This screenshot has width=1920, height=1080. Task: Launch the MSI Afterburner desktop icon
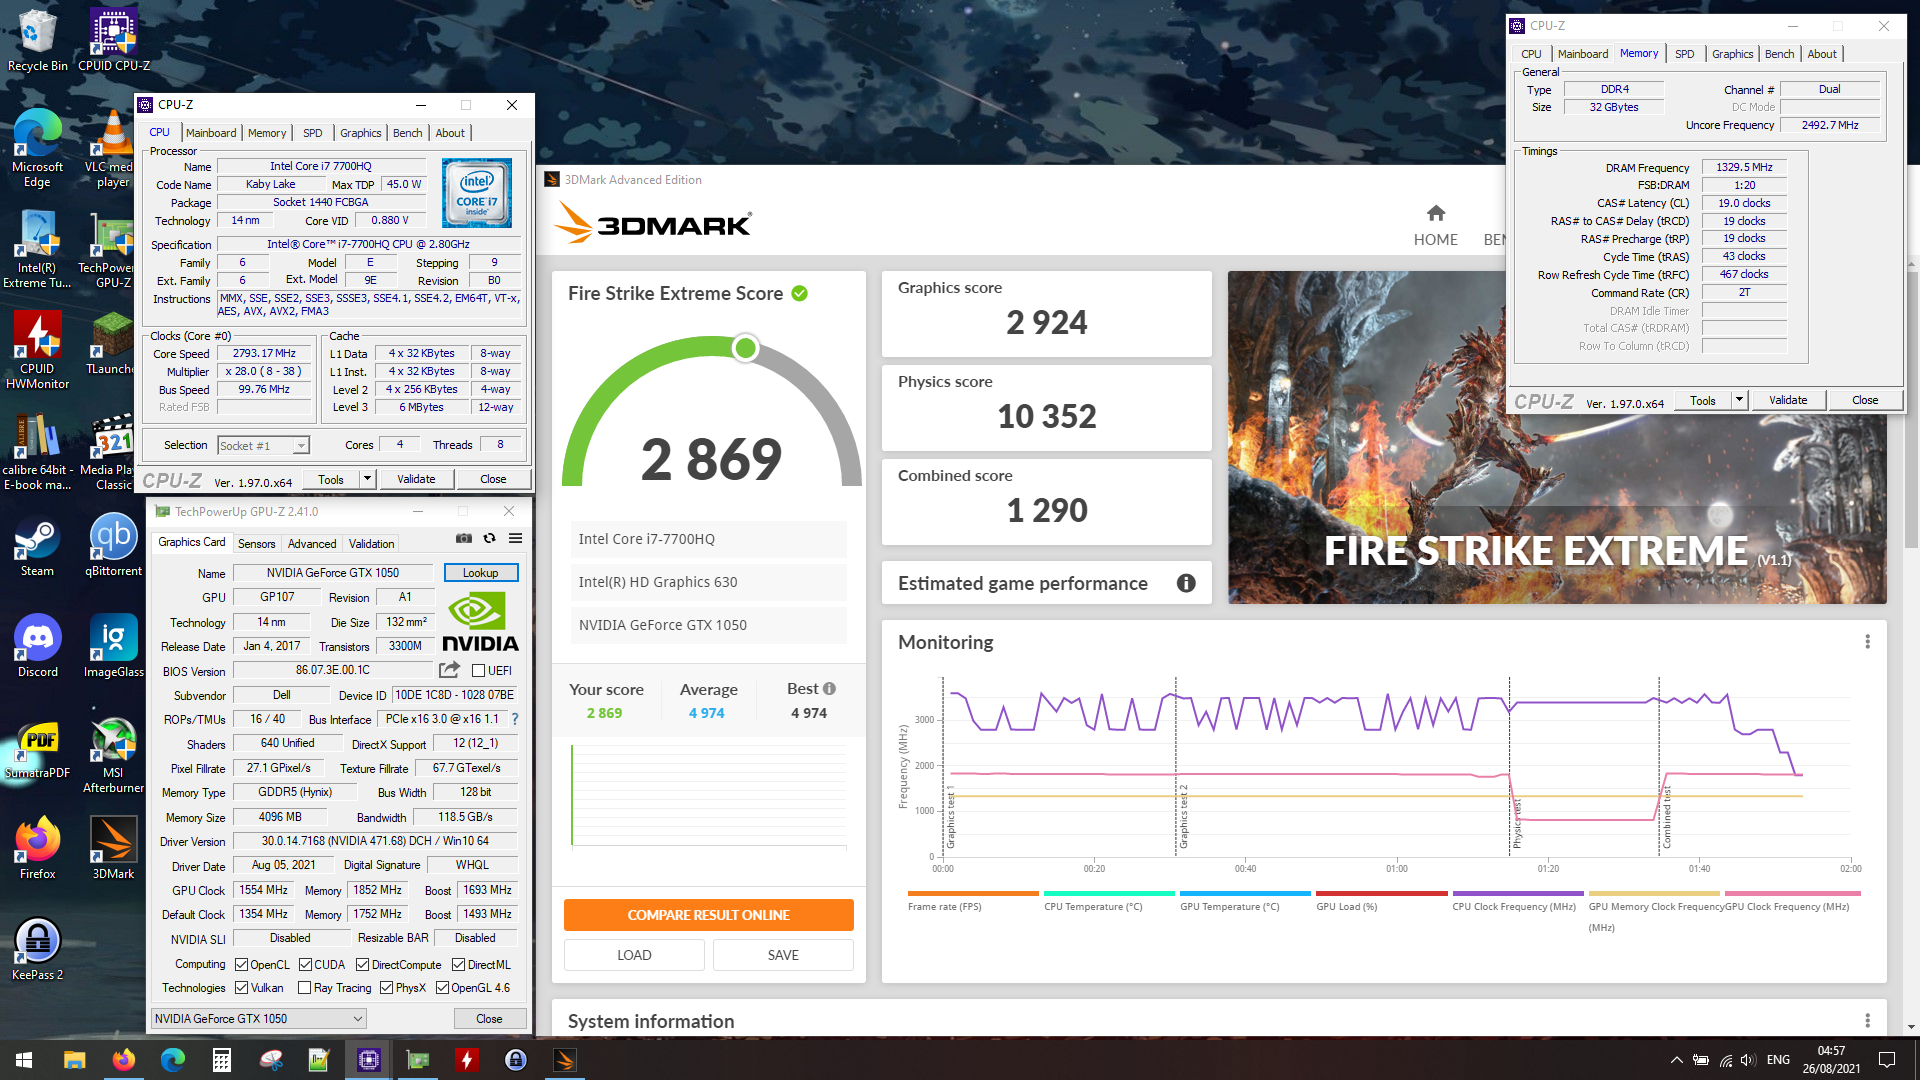pyautogui.click(x=113, y=756)
